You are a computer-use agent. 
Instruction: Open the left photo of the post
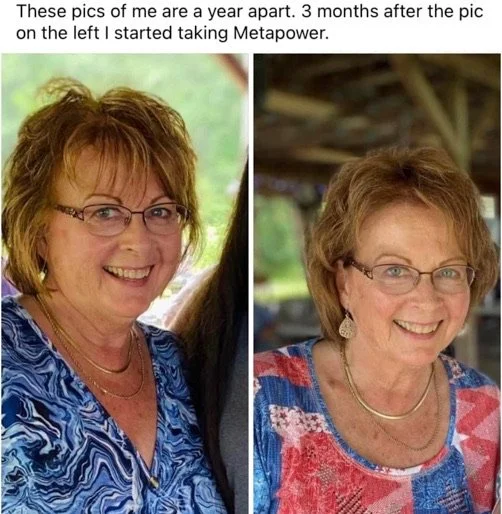coord(125,283)
